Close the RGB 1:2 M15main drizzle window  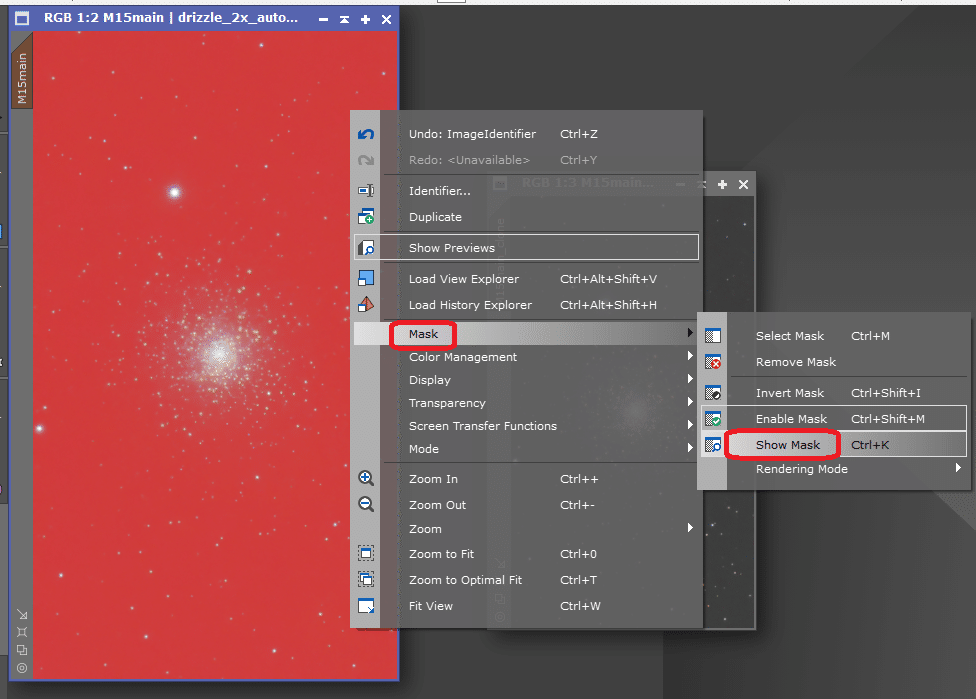pyautogui.click(x=387, y=19)
